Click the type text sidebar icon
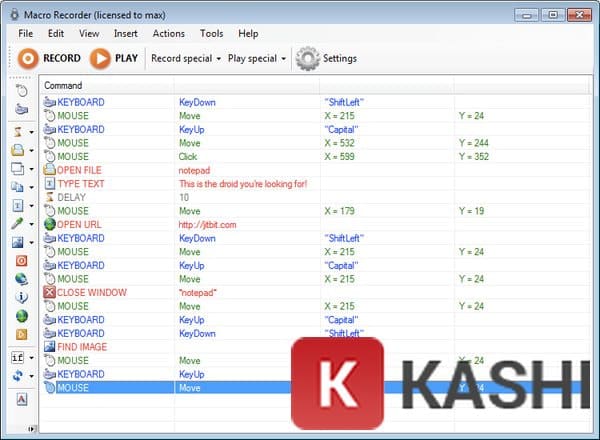The width and height of the screenshot is (600, 440). pos(18,205)
